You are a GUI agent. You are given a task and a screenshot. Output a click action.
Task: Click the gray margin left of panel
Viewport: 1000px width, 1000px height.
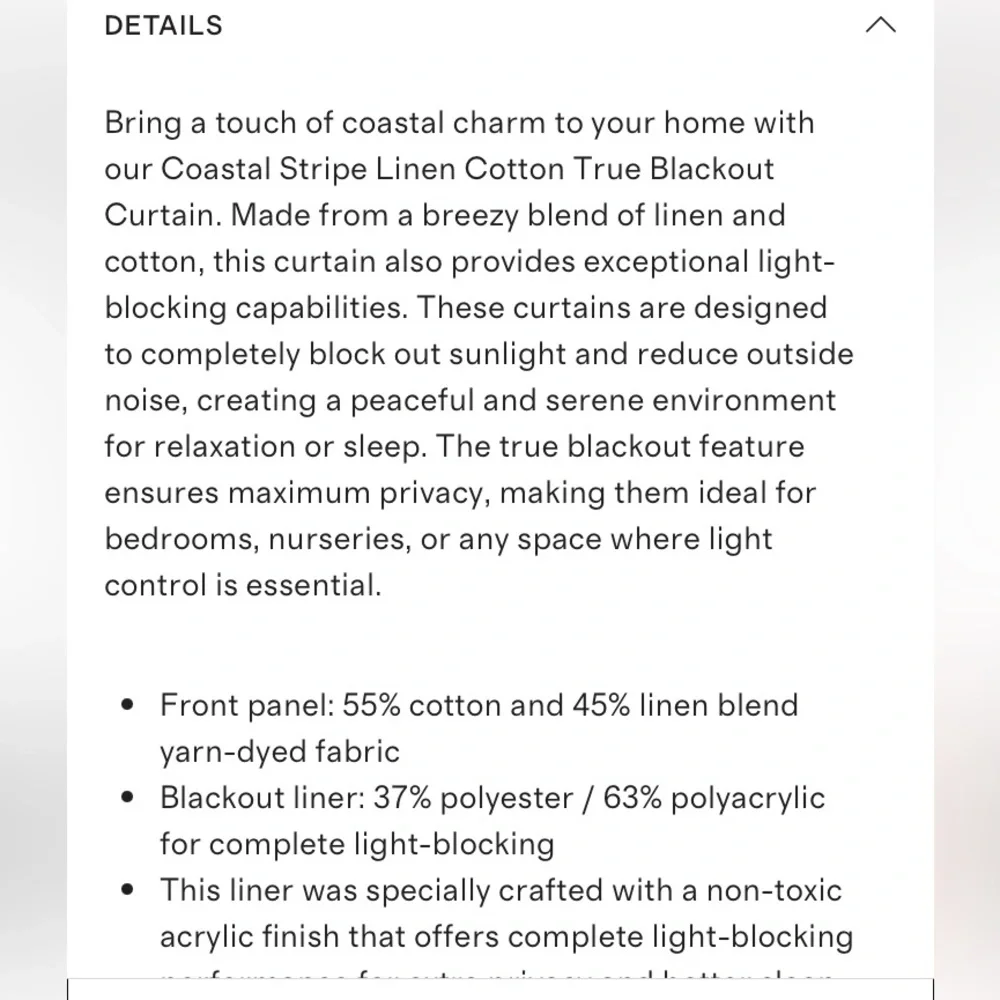(33, 500)
